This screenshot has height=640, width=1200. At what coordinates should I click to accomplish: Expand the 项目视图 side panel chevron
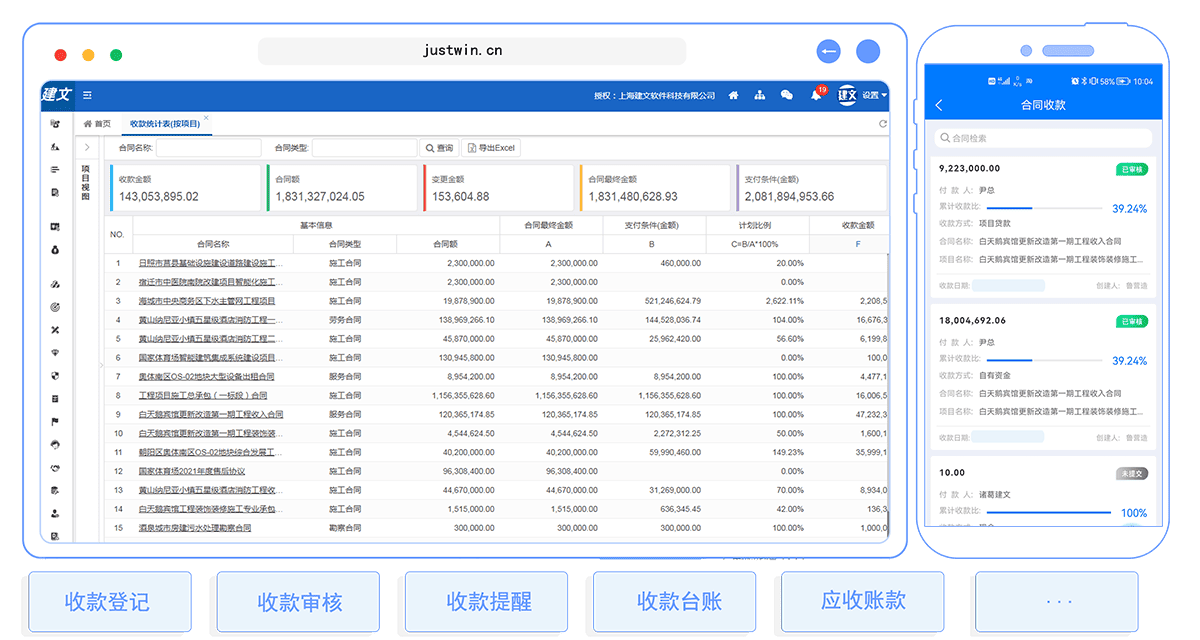pyautogui.click(x=88, y=148)
